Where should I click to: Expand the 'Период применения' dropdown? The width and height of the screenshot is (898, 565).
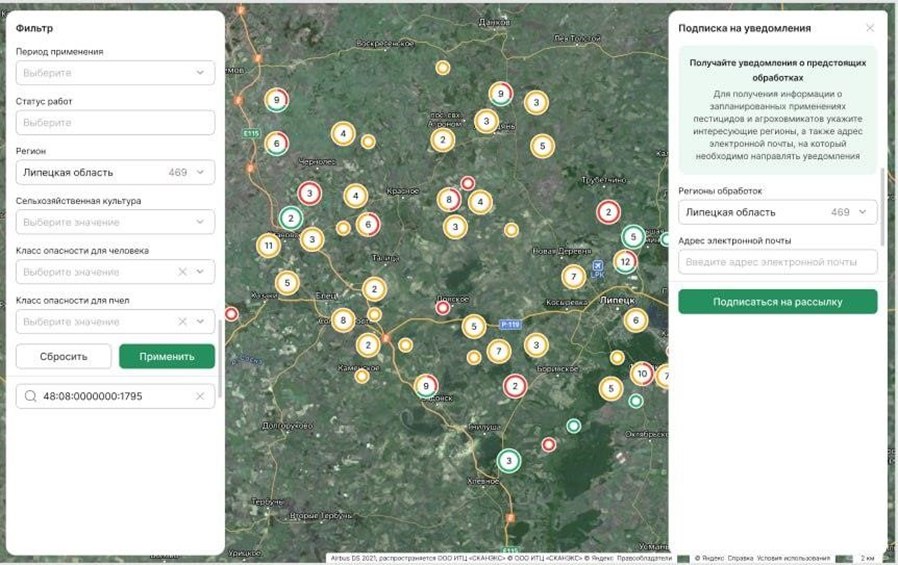(x=201, y=73)
